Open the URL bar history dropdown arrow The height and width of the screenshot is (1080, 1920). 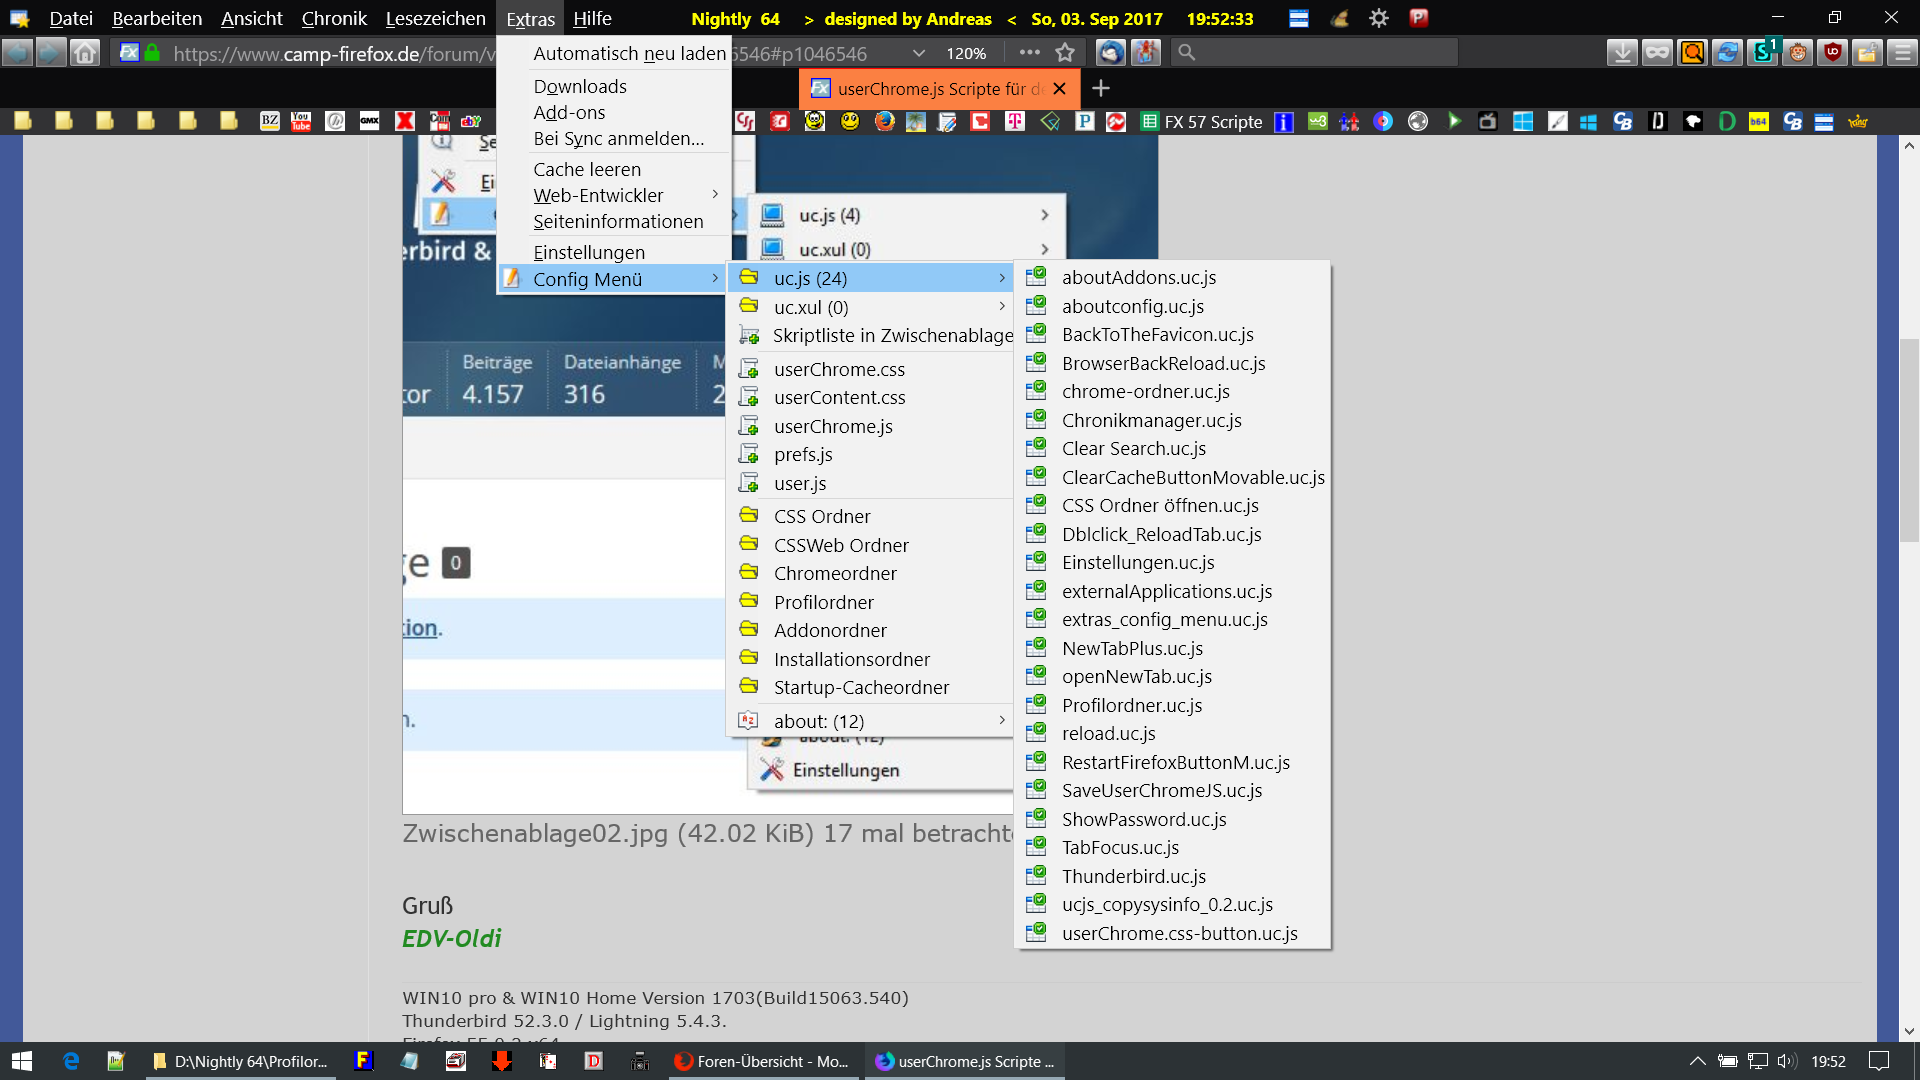[918, 53]
